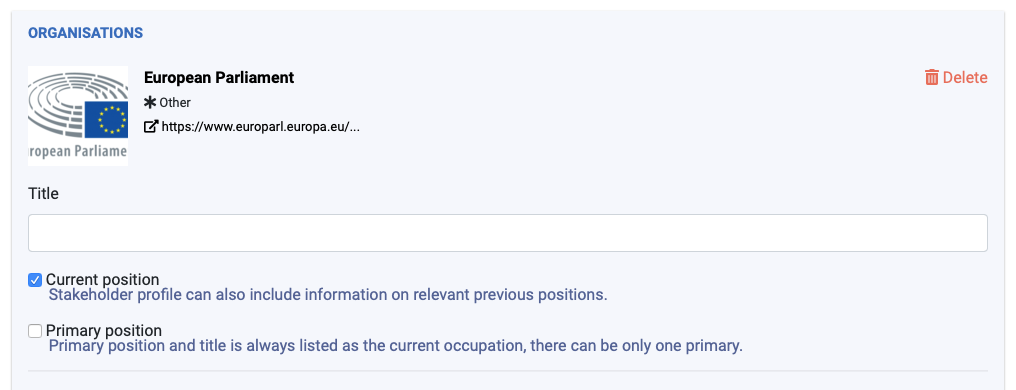The height and width of the screenshot is (390, 1016).
Task: Click the Title field label
Action: click(x=43, y=194)
